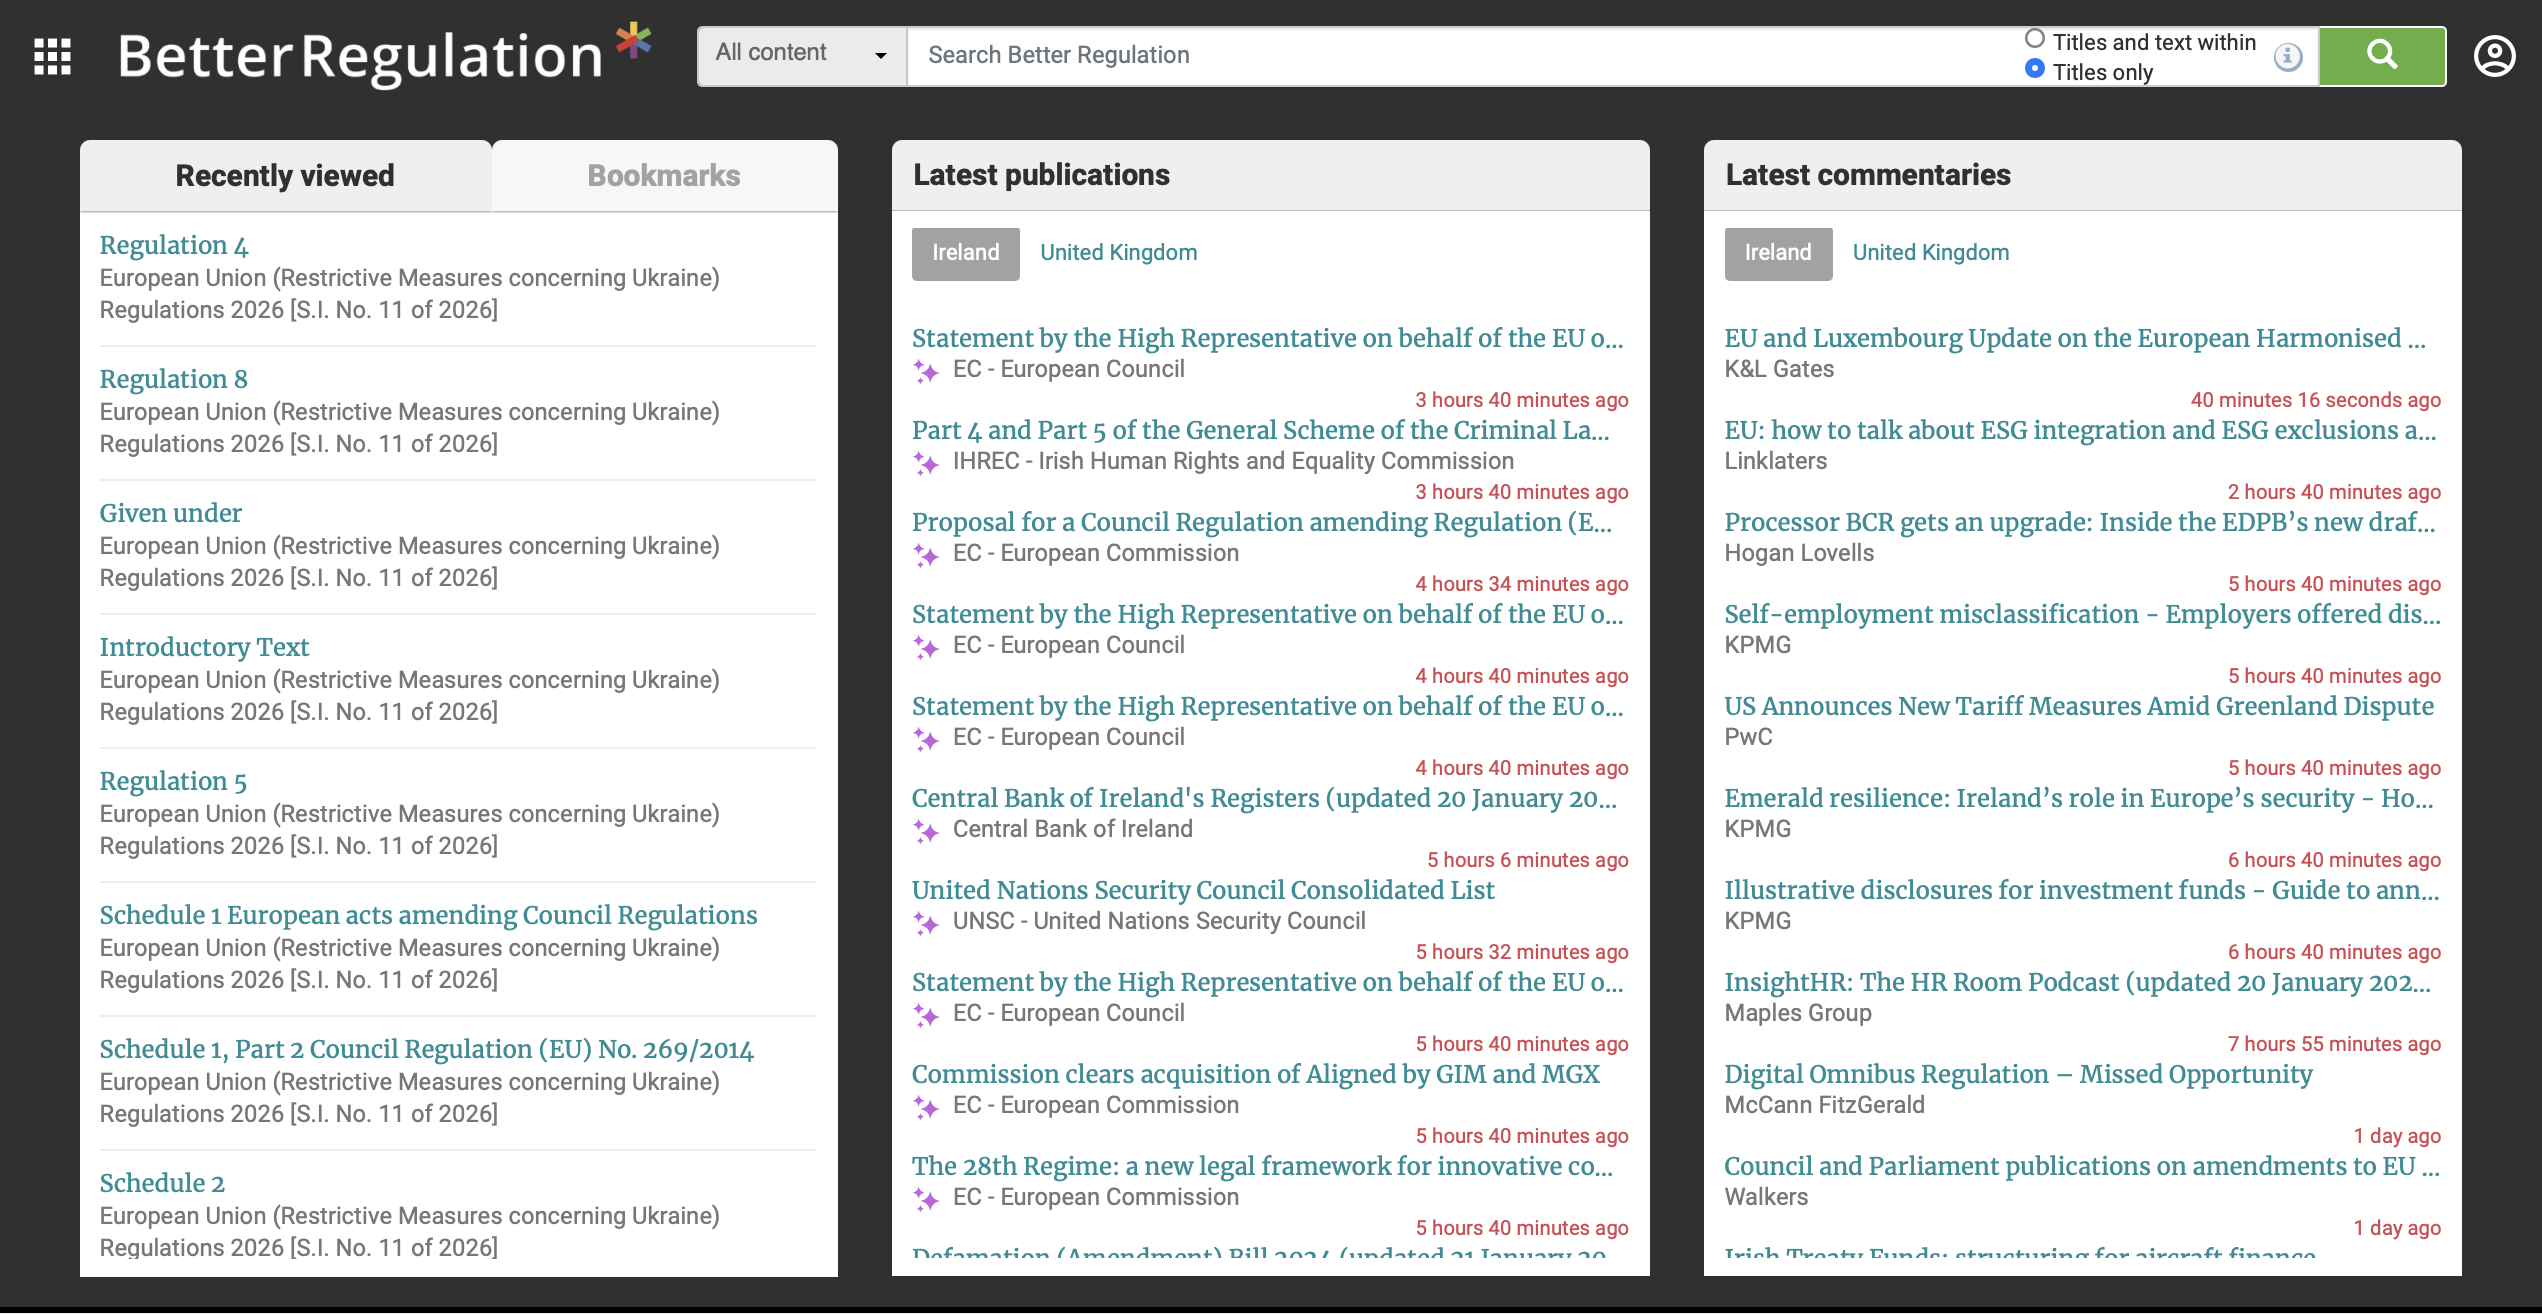Open the user account profile icon

(x=2494, y=56)
